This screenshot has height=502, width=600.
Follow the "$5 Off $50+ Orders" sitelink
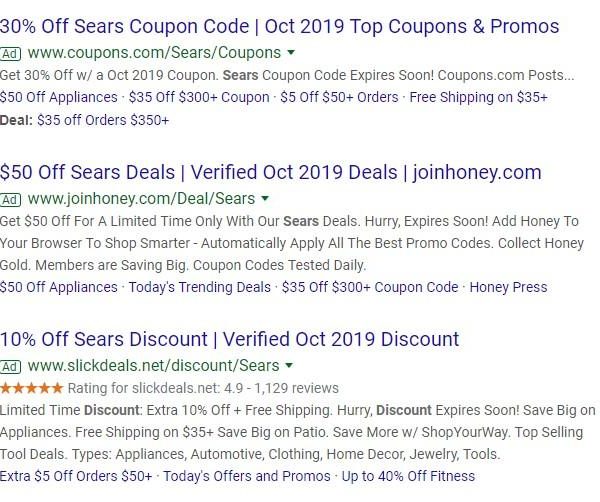(340, 98)
